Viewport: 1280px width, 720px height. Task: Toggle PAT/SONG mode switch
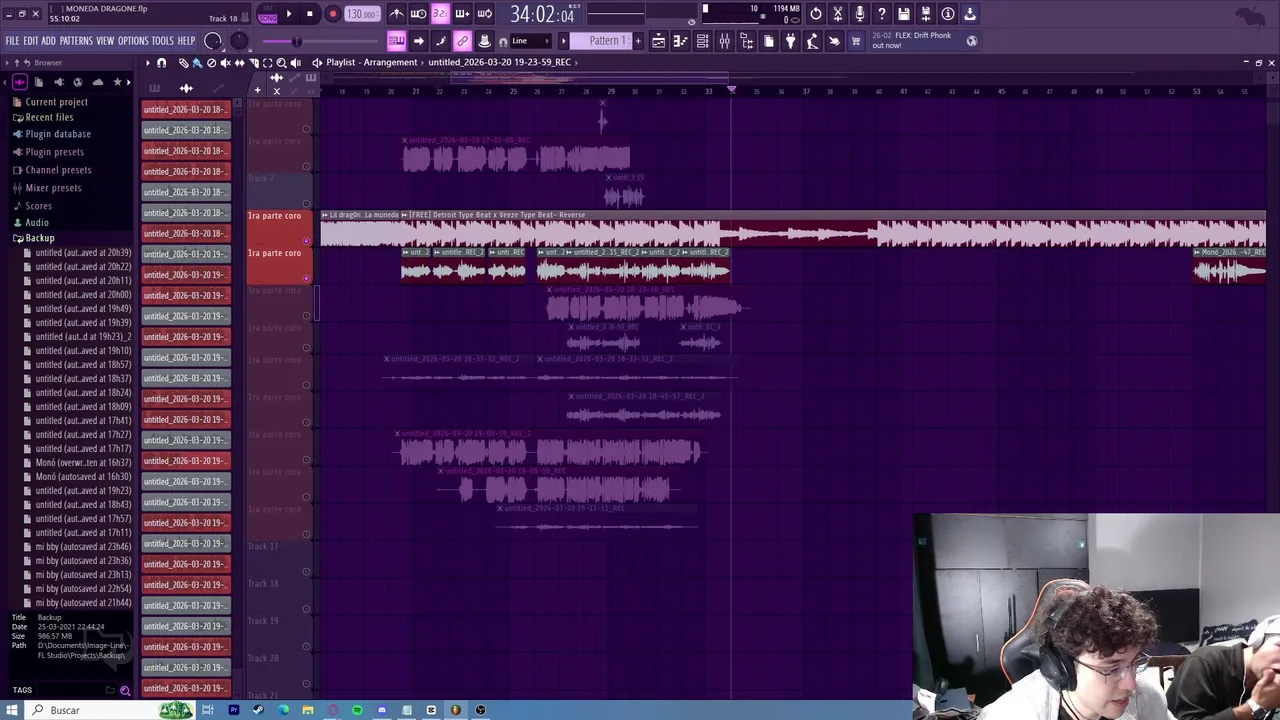tap(267, 14)
